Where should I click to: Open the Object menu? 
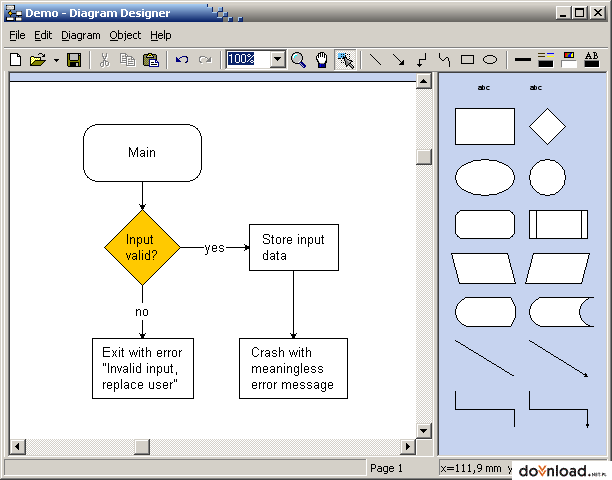click(x=125, y=35)
